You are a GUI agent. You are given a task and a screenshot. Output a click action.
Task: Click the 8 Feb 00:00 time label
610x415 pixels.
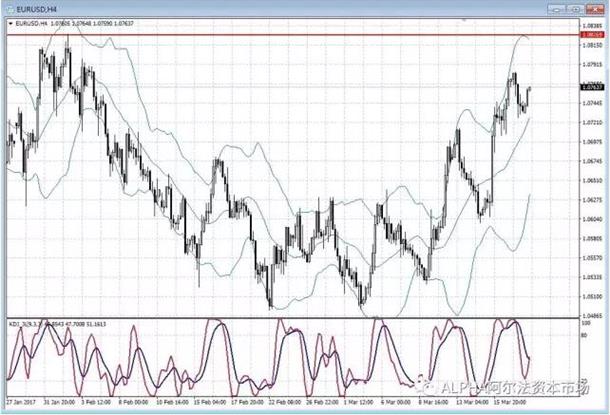[133, 402]
